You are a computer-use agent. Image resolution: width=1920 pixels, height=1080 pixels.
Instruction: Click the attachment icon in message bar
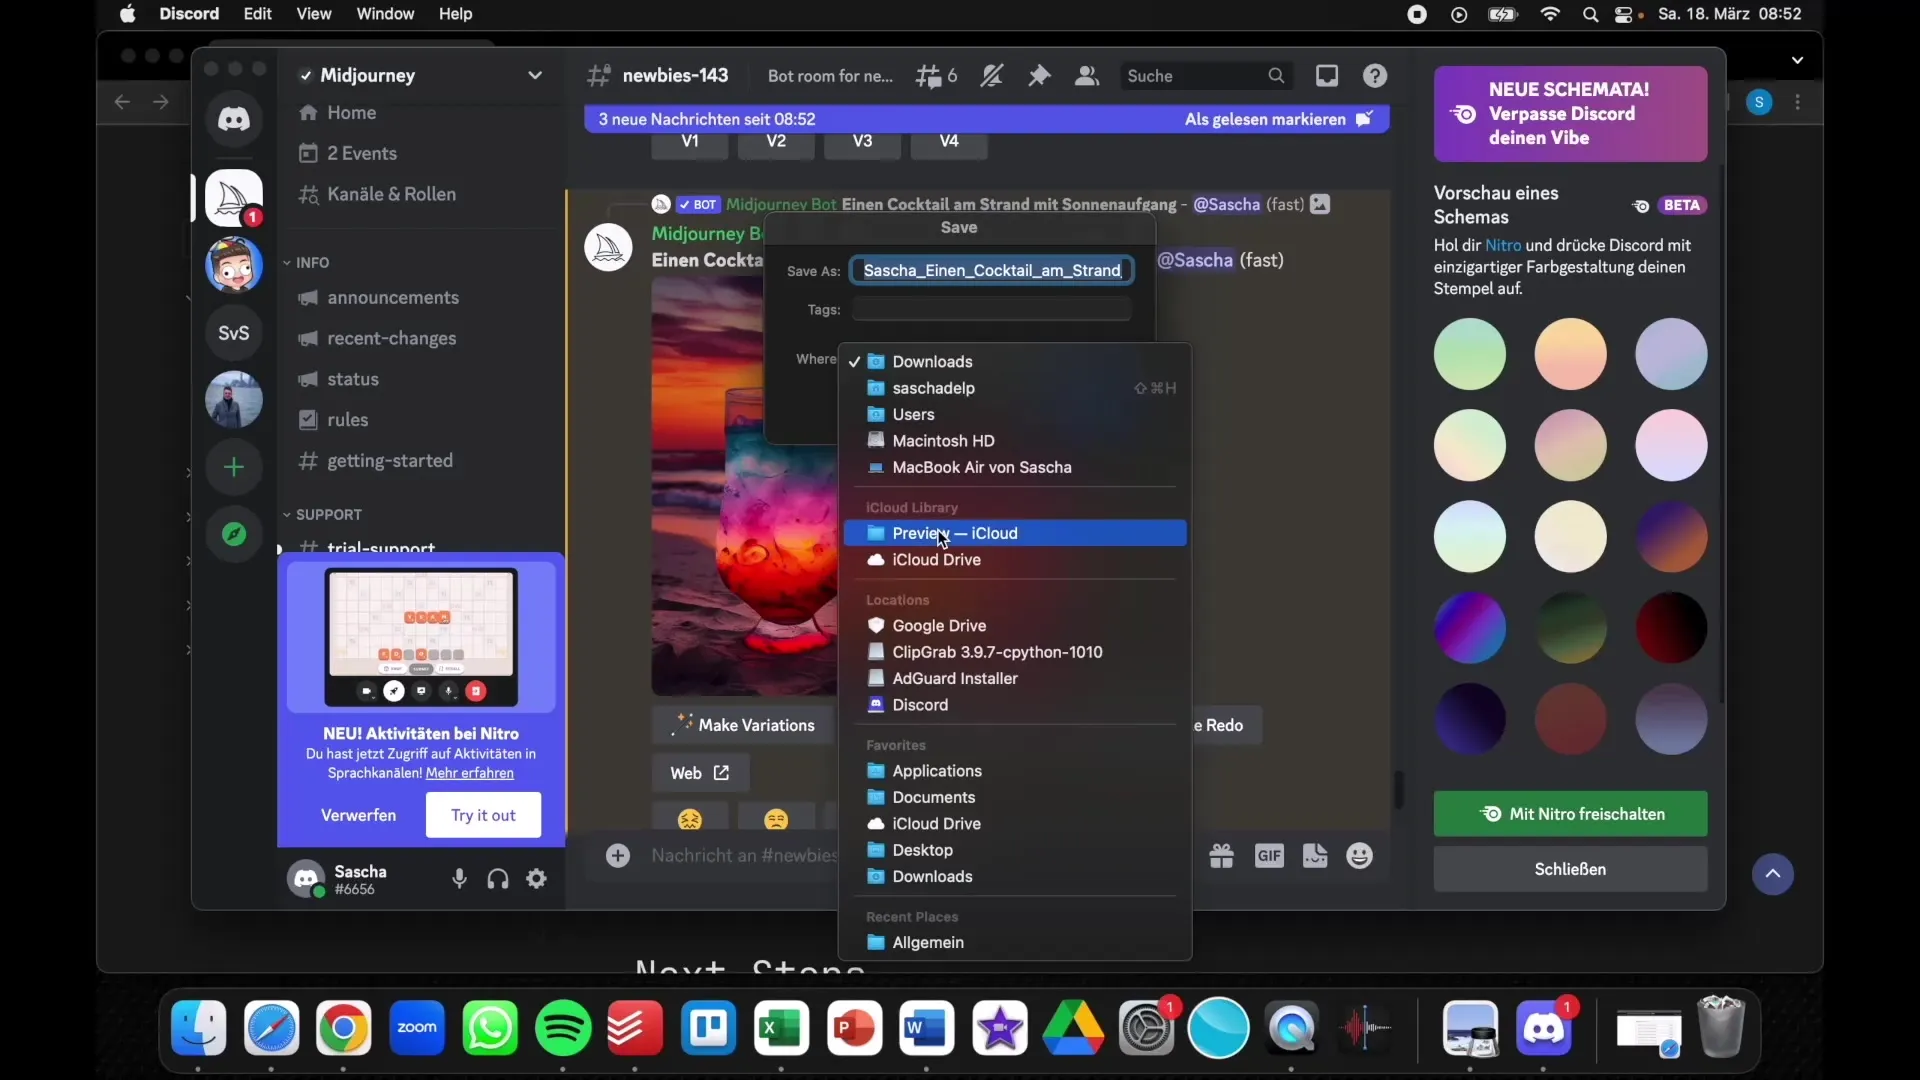pyautogui.click(x=615, y=856)
